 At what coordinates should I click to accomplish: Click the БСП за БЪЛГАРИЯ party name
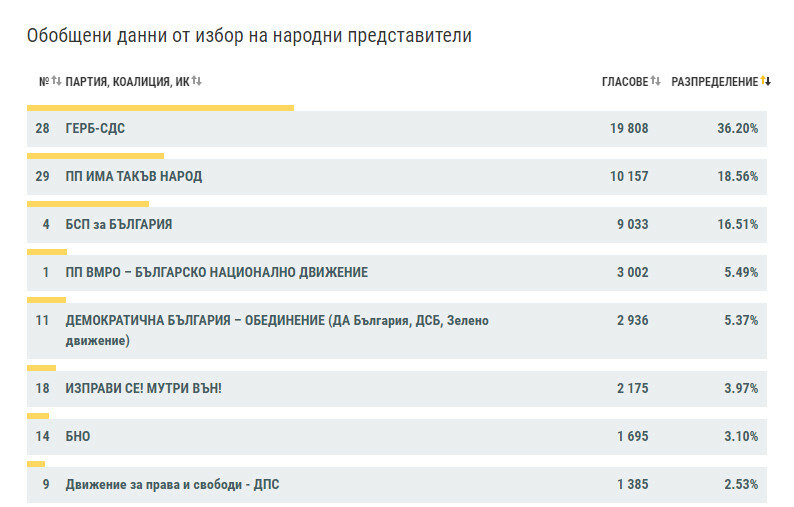coord(118,225)
